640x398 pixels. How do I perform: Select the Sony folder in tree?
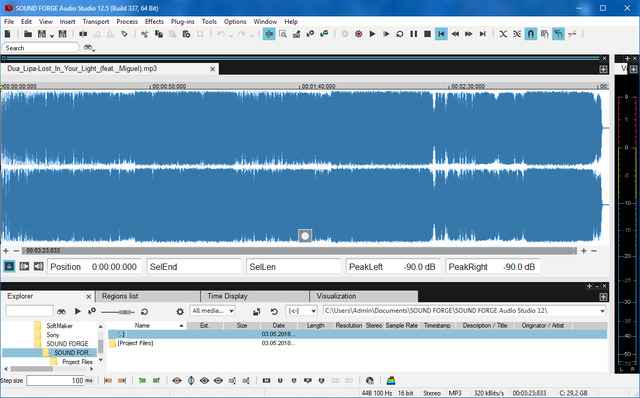52,335
